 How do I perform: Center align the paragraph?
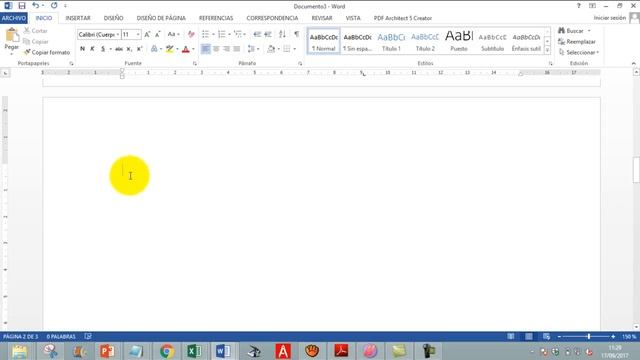click(216, 49)
